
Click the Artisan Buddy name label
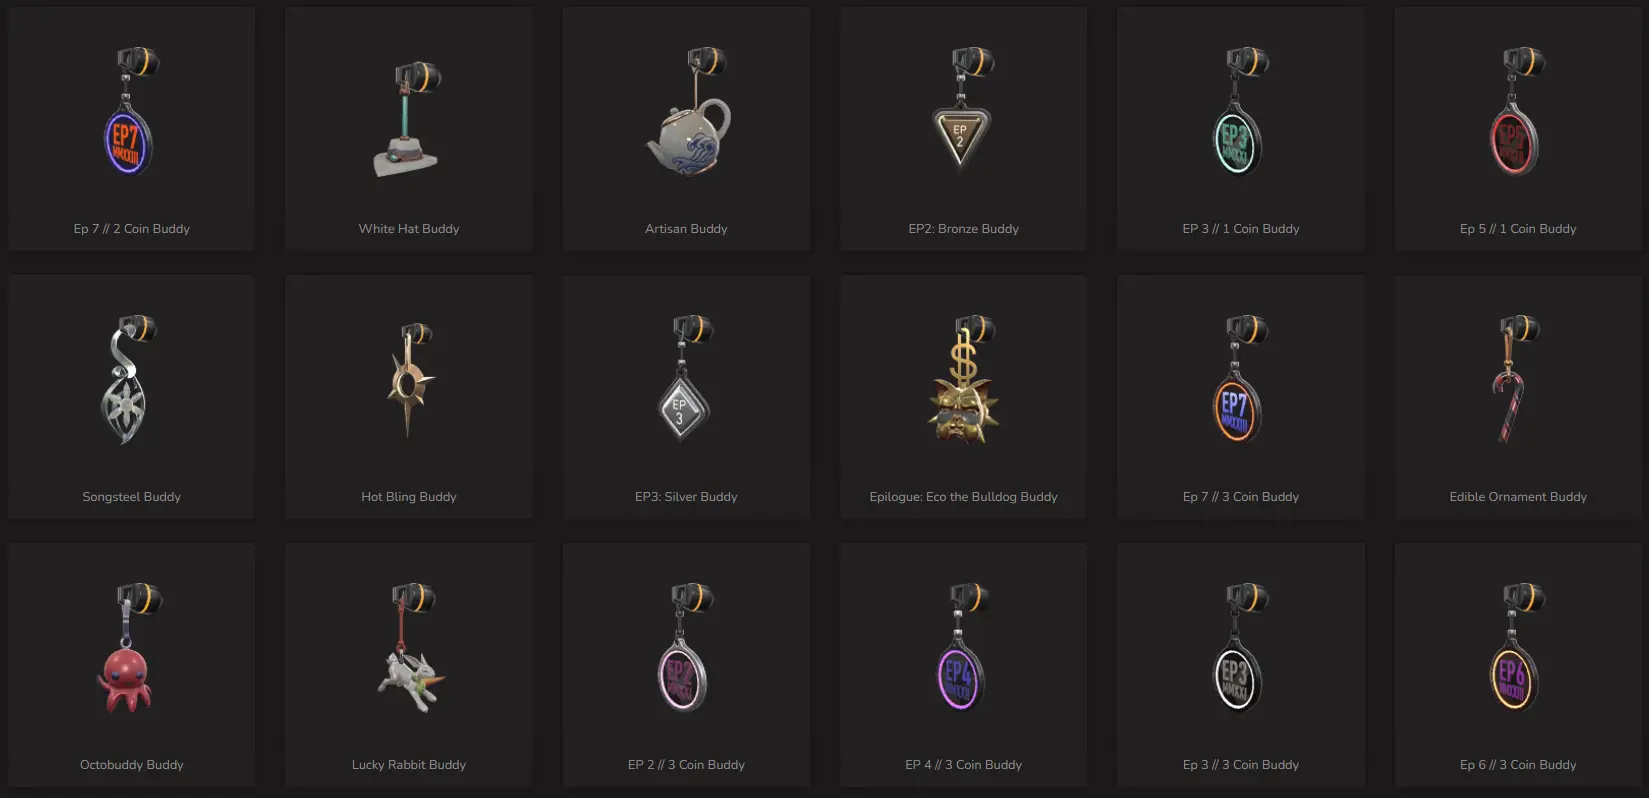[x=686, y=229]
